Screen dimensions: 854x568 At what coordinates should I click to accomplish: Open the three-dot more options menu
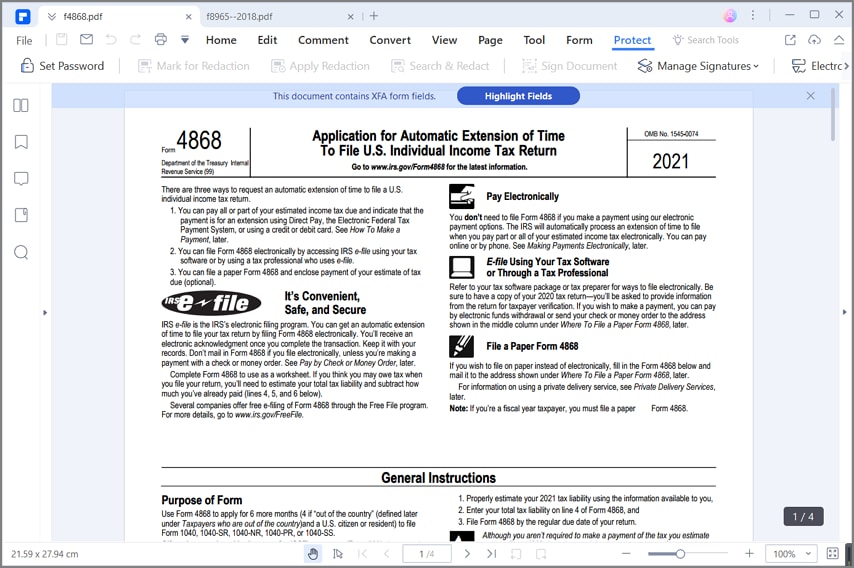tap(753, 15)
